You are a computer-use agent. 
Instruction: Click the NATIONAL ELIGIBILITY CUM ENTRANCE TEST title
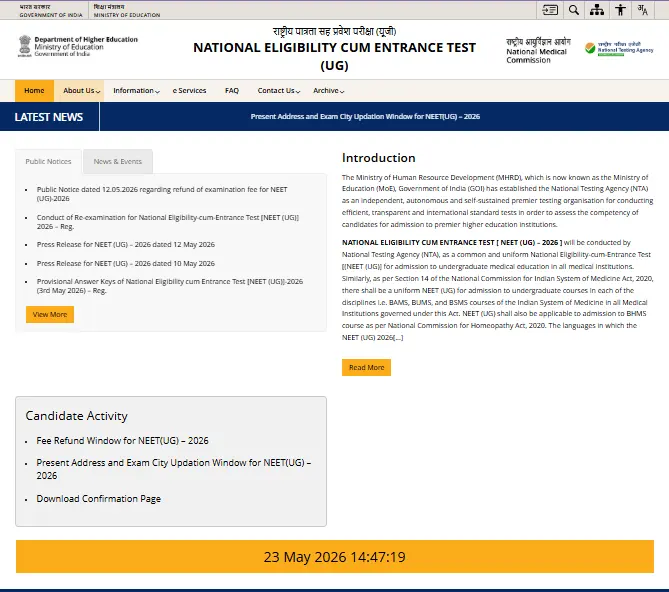click(x=334, y=56)
